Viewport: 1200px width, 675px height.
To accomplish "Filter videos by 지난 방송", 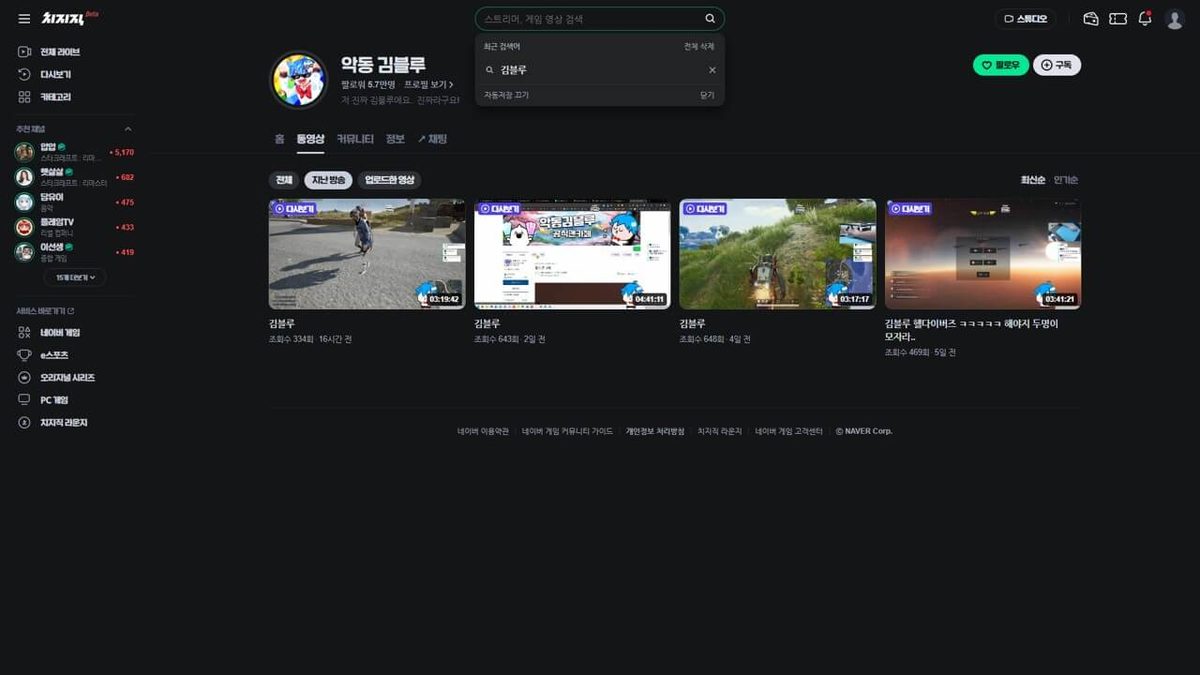I will pos(329,180).
